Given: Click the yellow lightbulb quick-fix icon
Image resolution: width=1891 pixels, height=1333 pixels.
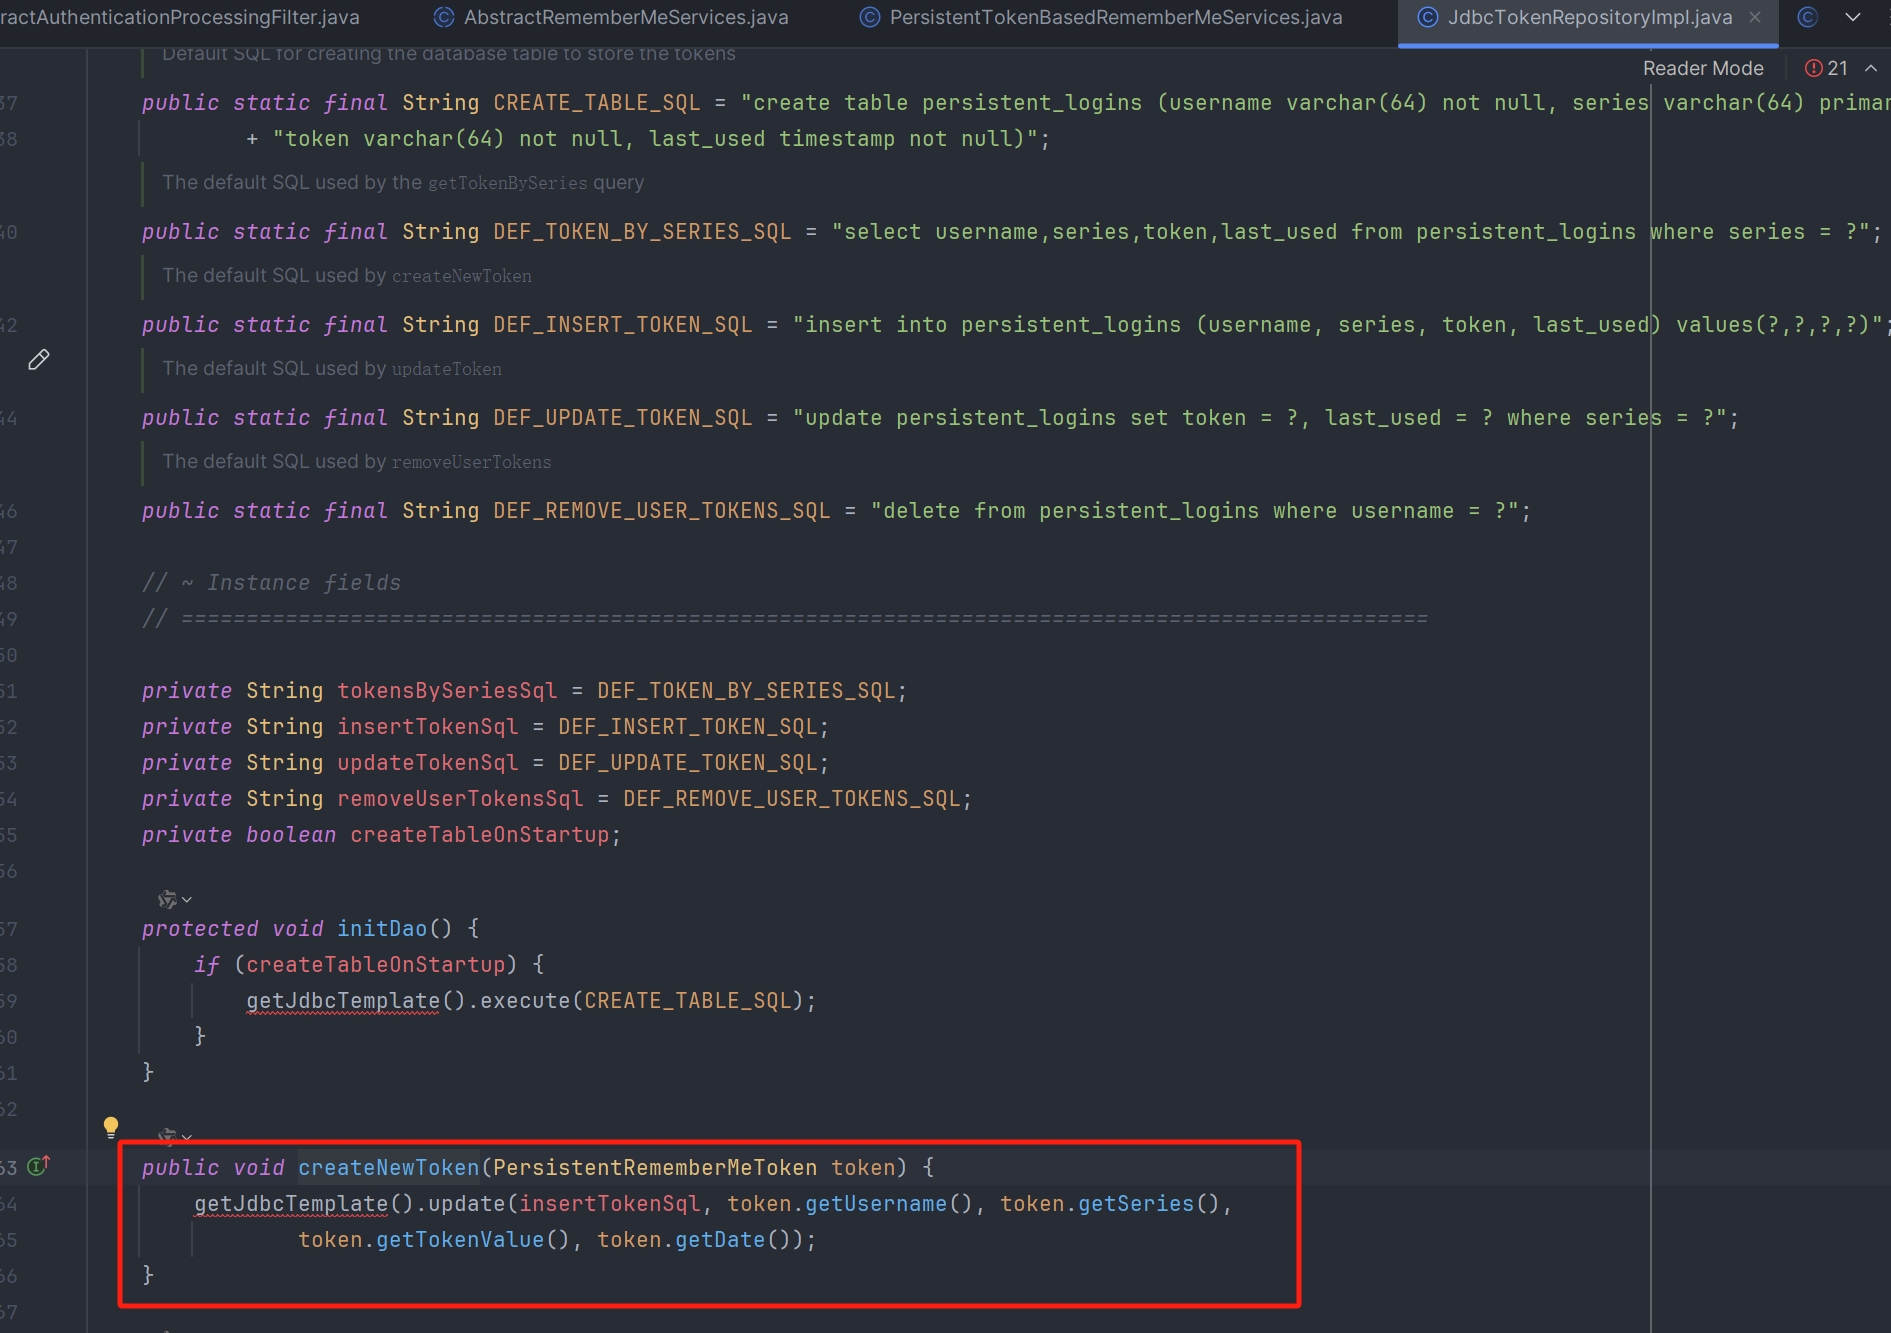Looking at the screenshot, I should click(x=111, y=1127).
